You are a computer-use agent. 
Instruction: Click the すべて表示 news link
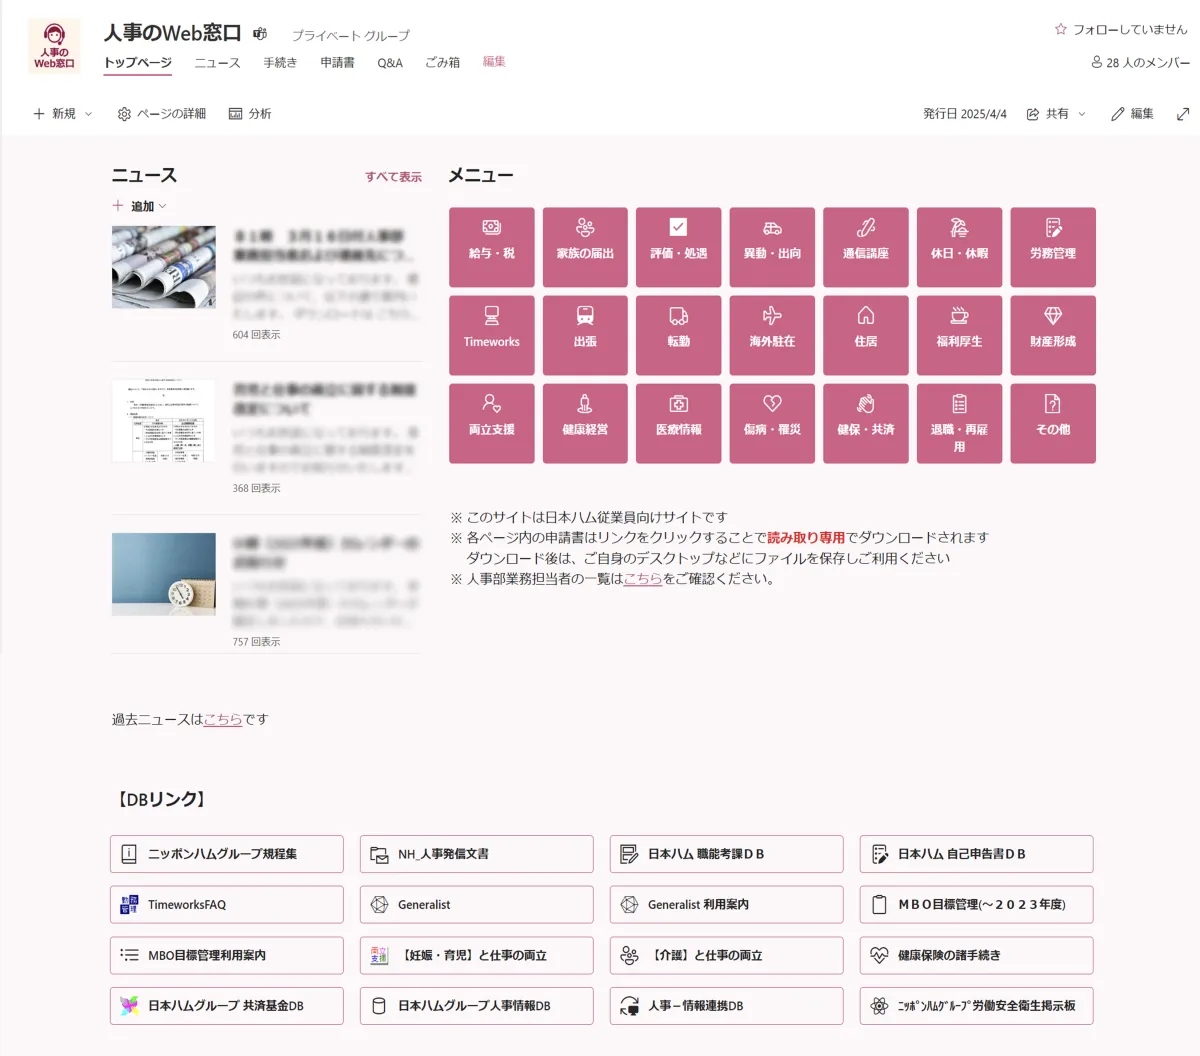tap(393, 177)
